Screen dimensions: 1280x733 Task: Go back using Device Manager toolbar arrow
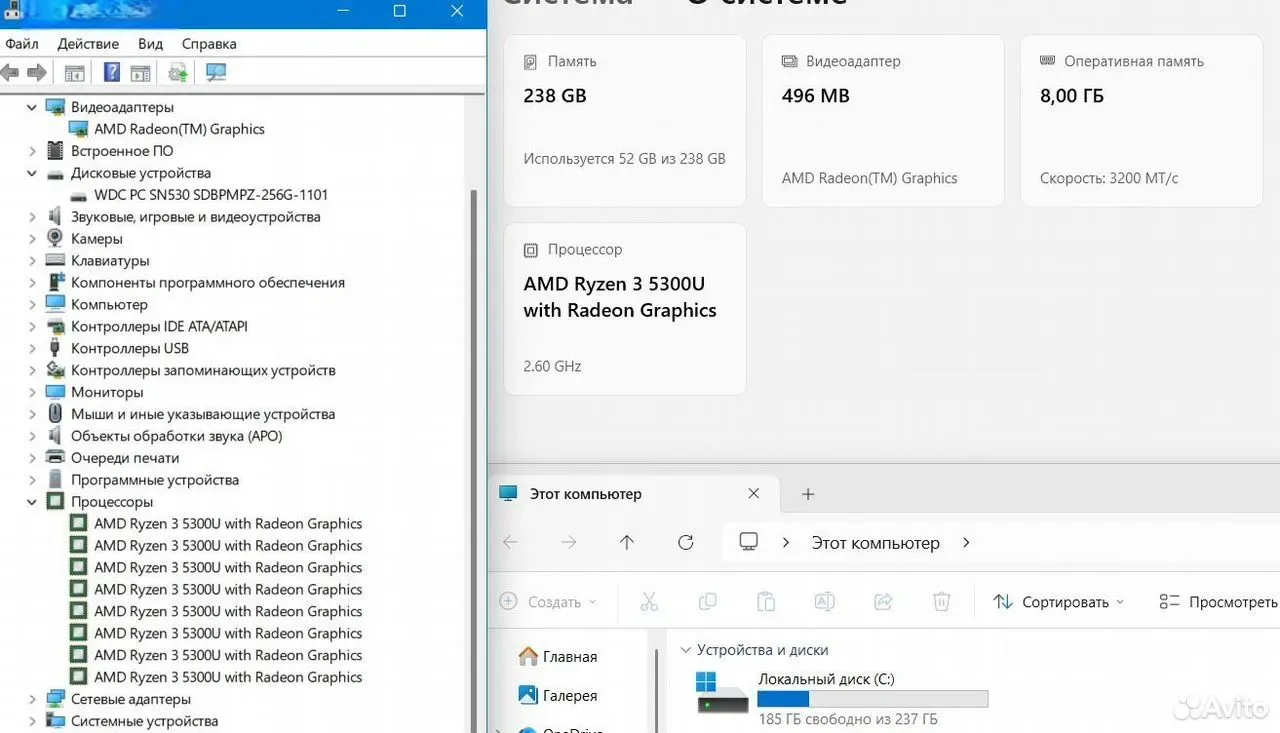(x=10, y=73)
